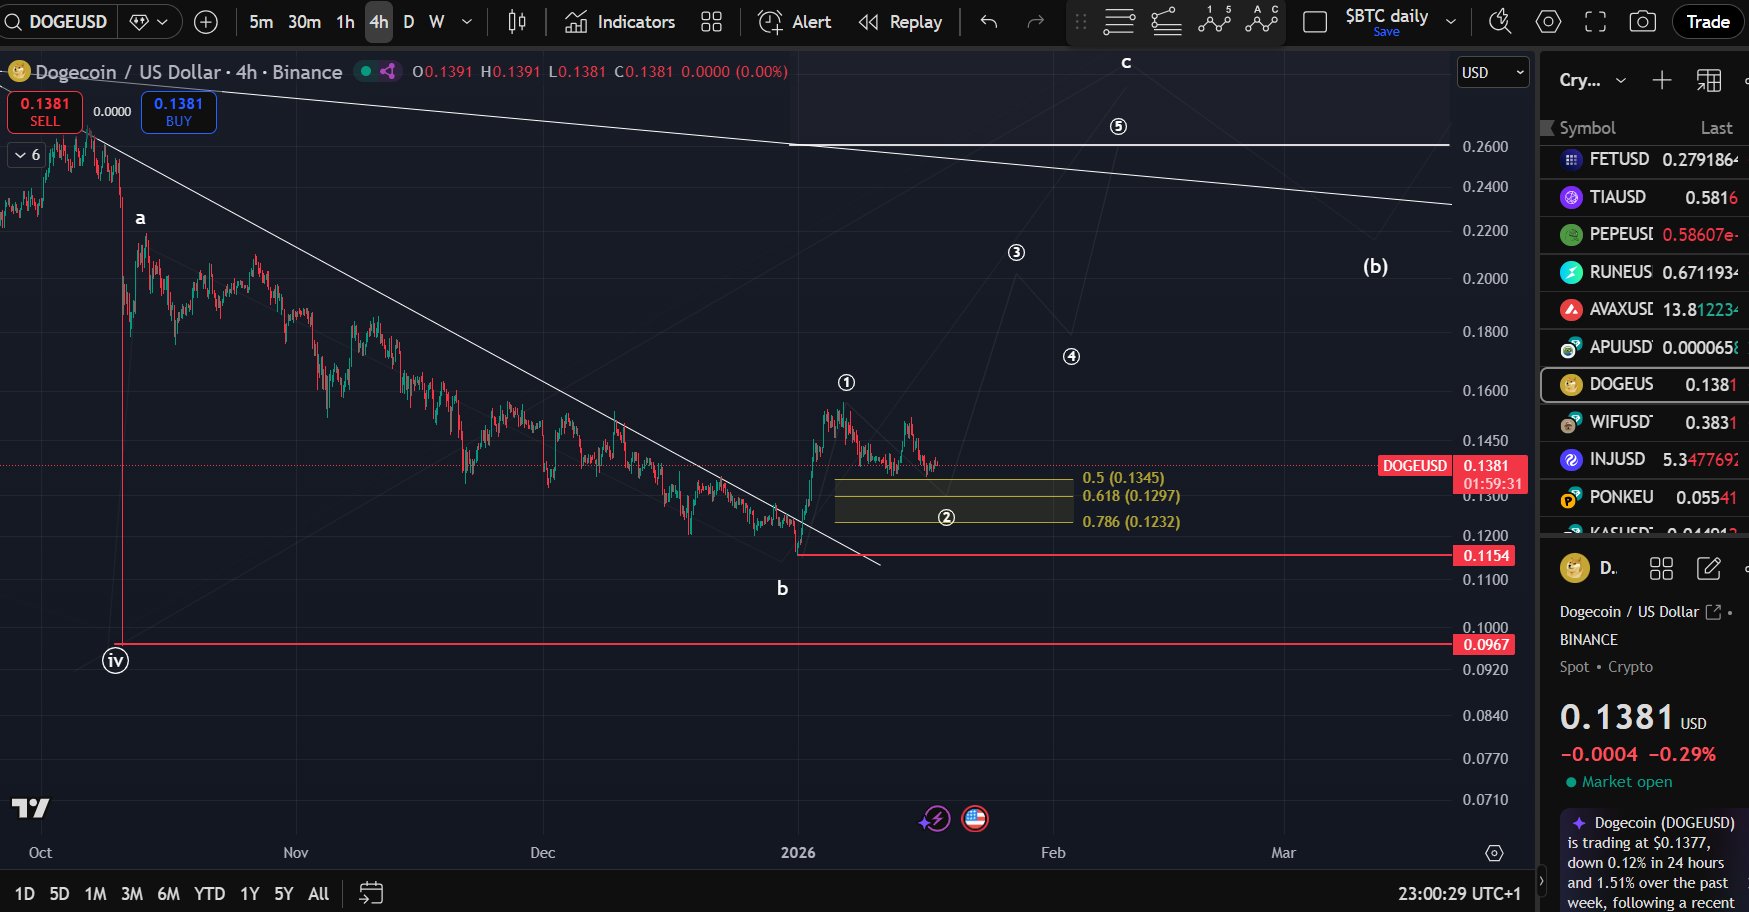The width and height of the screenshot is (1749, 912).
Task: Select the Elliott impulse wave 1-5 tool
Action: (x=1215, y=20)
